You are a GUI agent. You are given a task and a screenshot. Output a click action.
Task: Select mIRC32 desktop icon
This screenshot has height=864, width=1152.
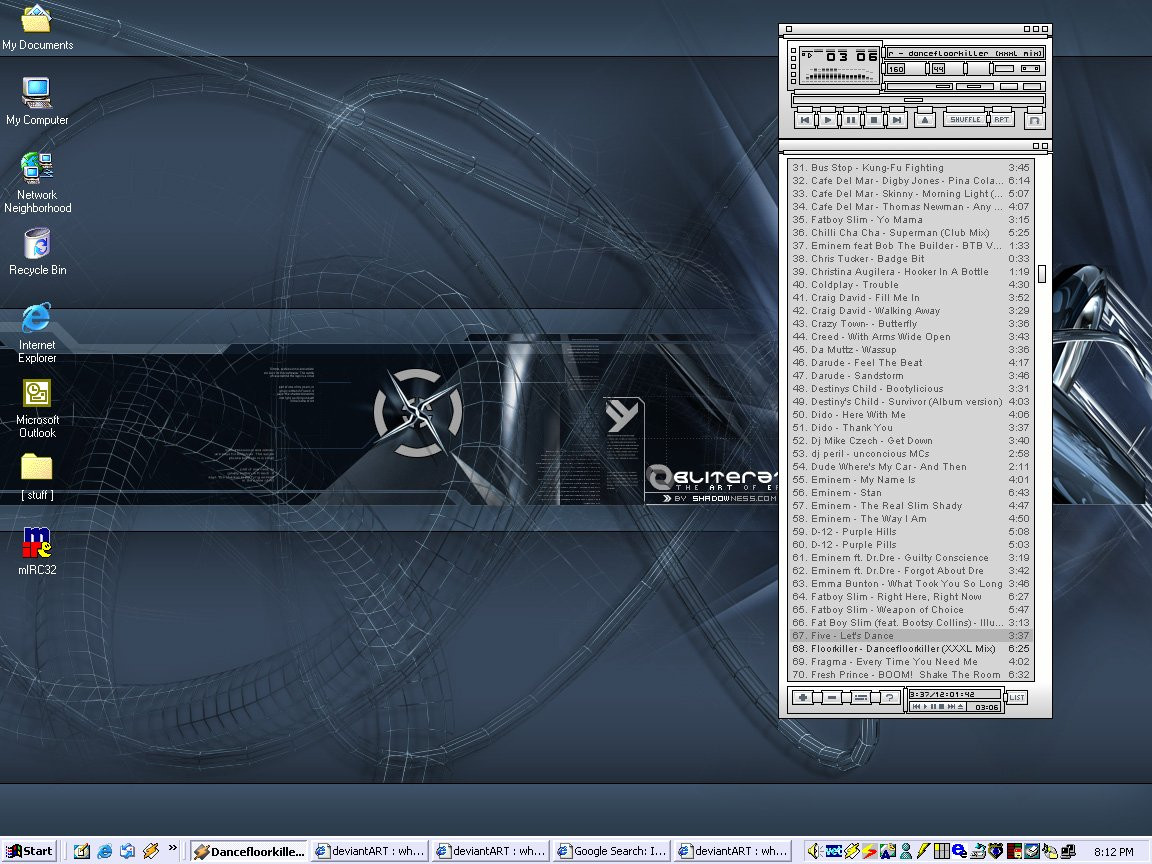[37, 552]
